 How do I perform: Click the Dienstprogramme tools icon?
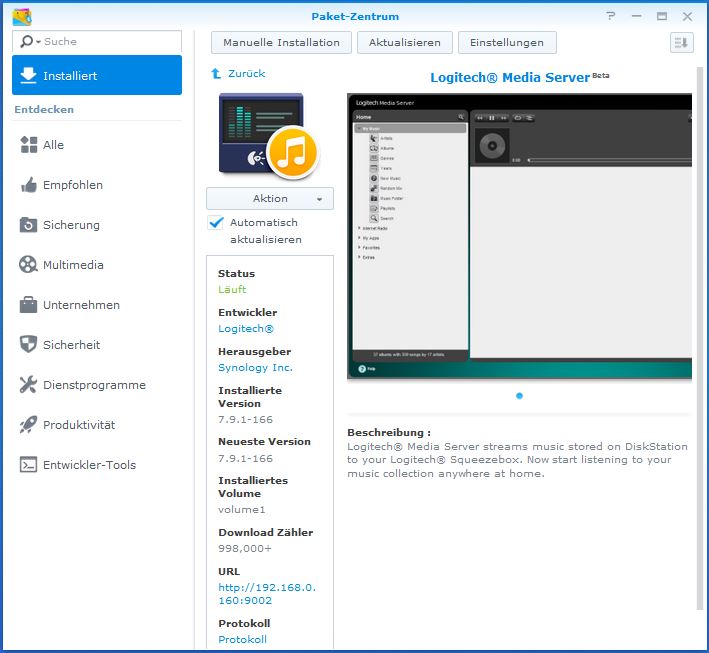pyautogui.click(x=28, y=385)
